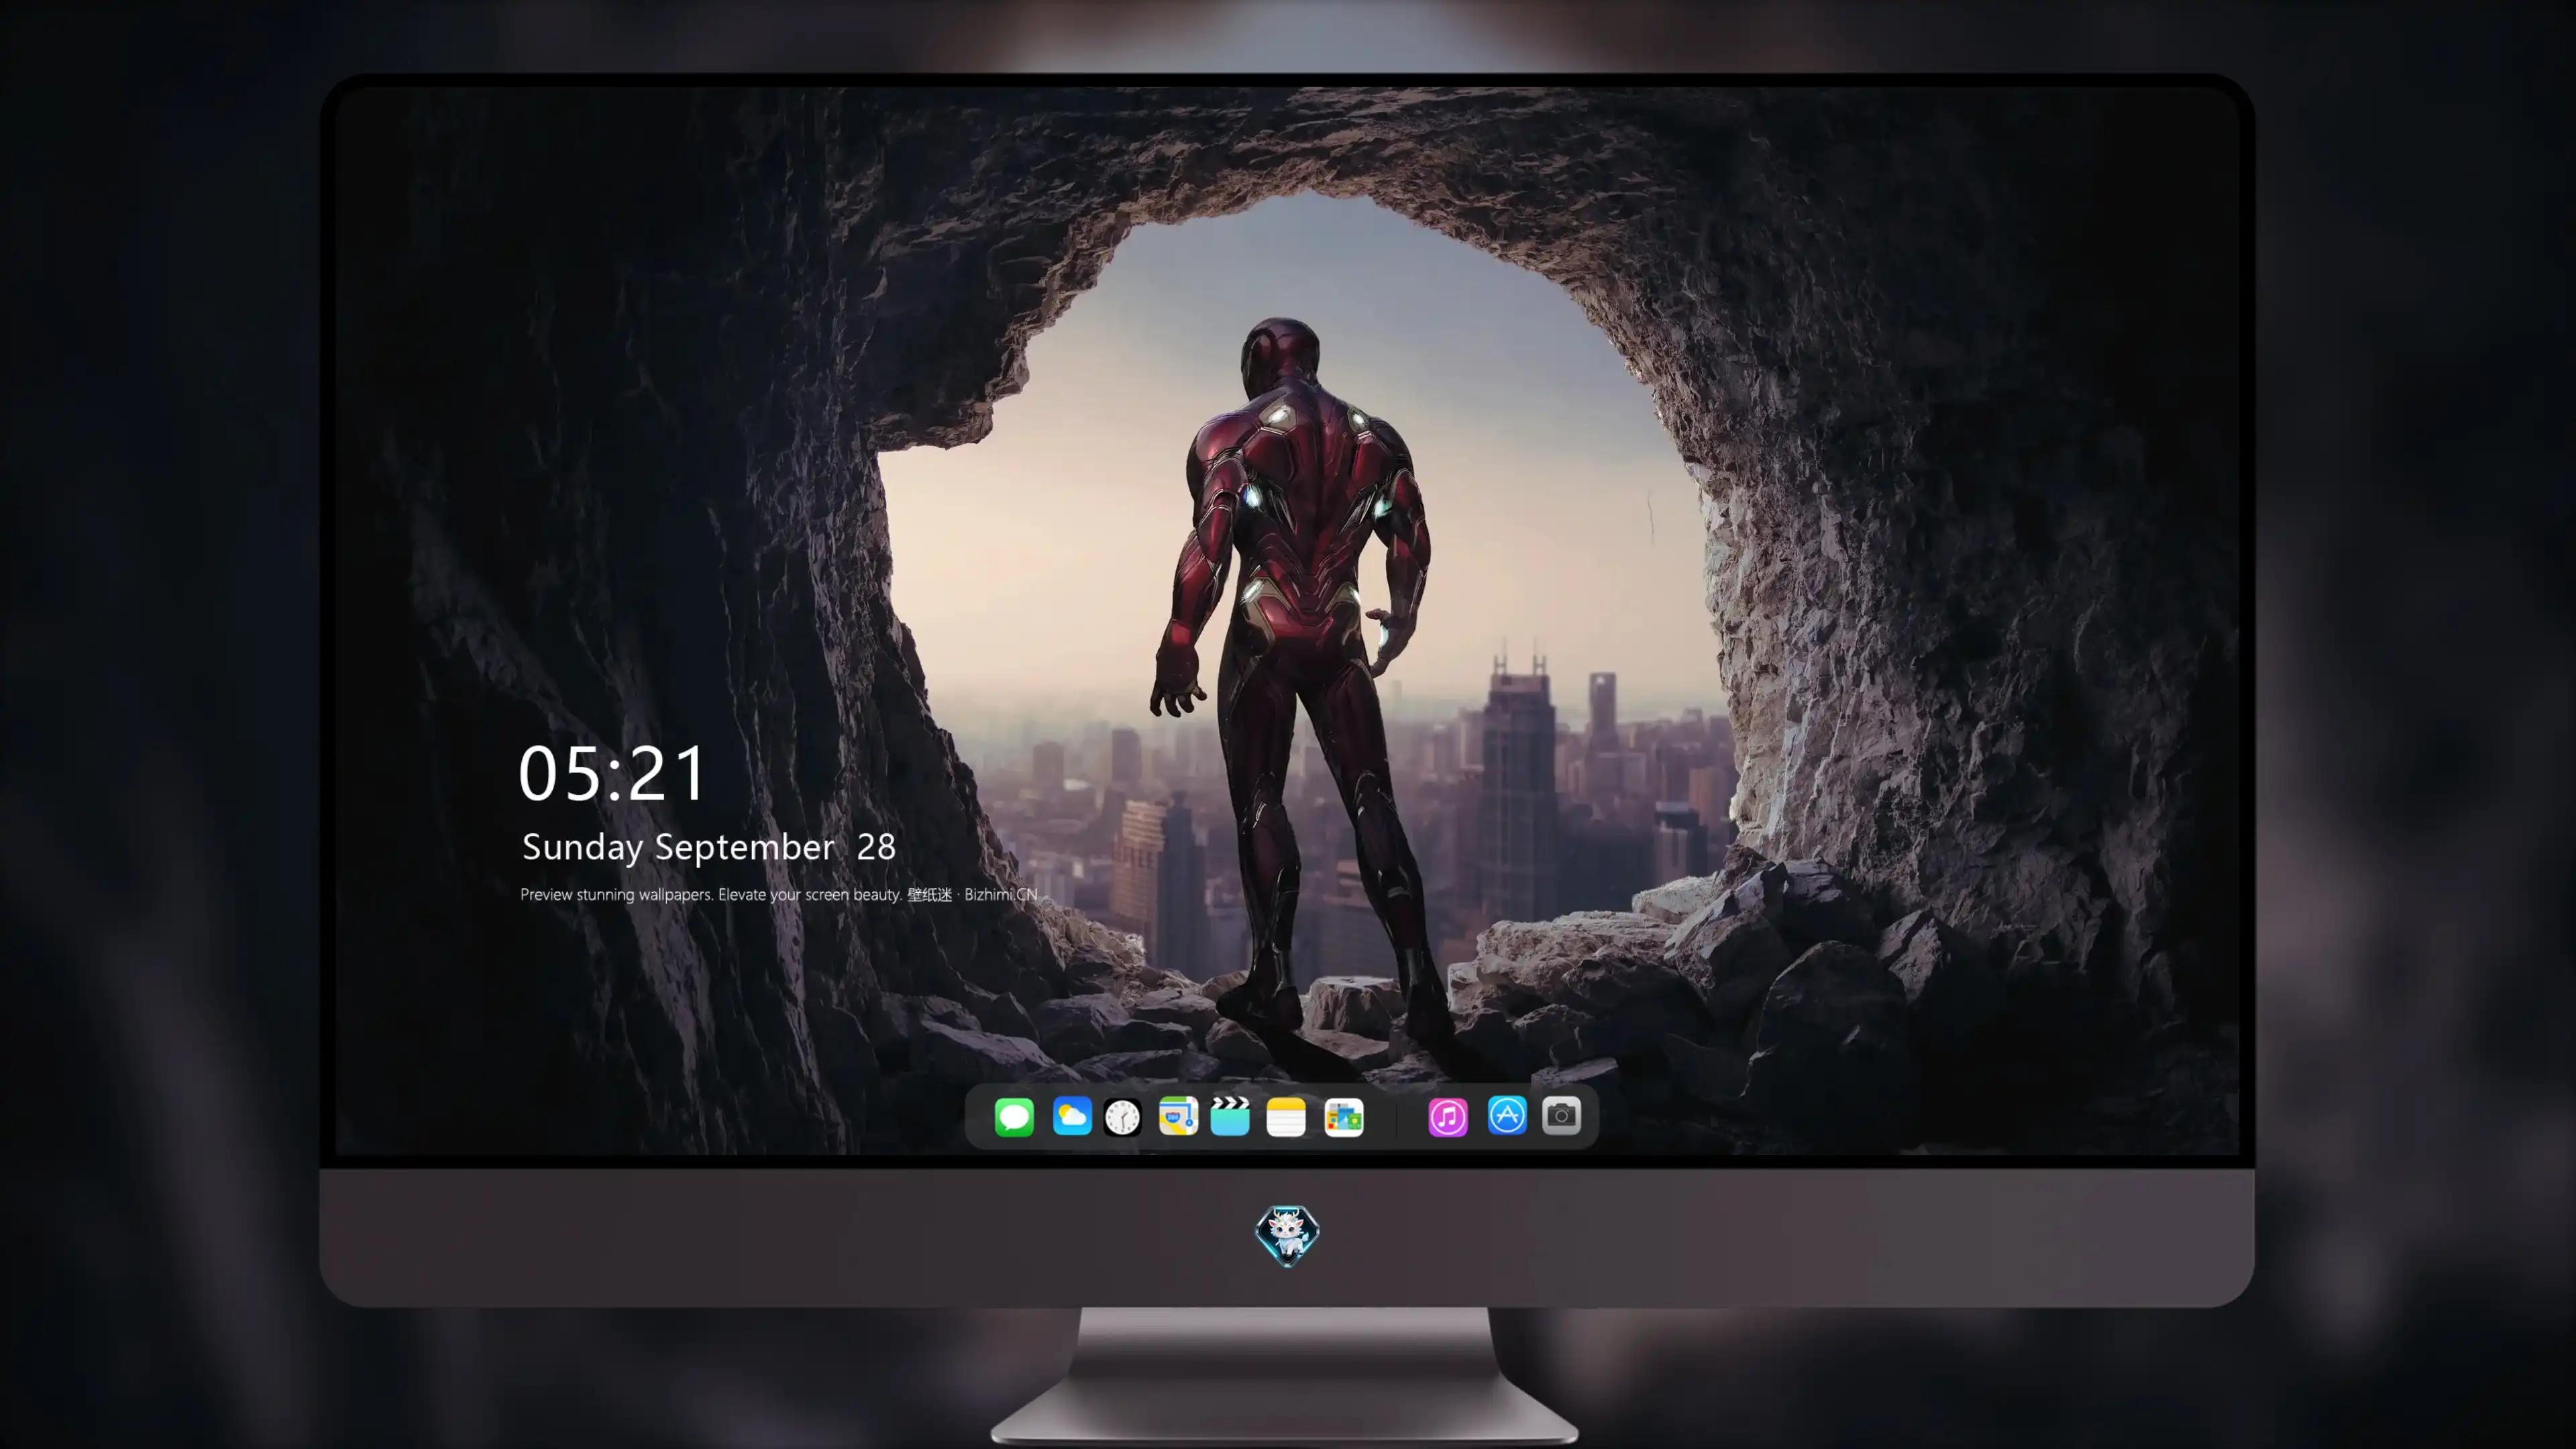2576x1449 pixels.
Task: Open the Maps app in the dock
Action: click(x=1178, y=1116)
